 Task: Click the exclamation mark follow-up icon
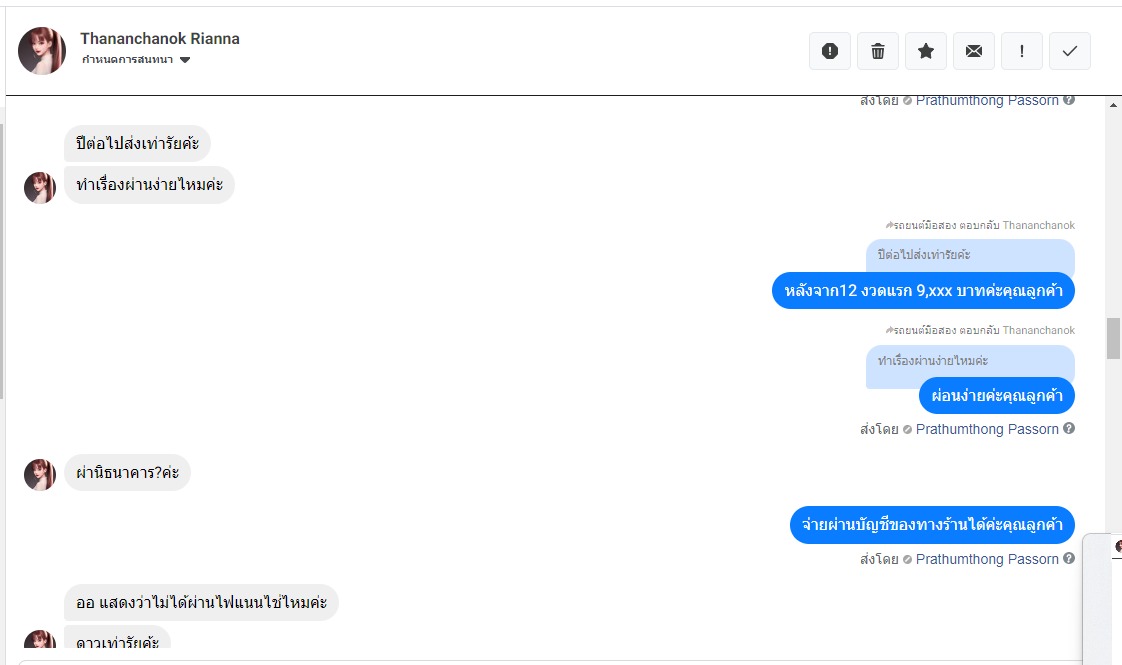click(1022, 51)
